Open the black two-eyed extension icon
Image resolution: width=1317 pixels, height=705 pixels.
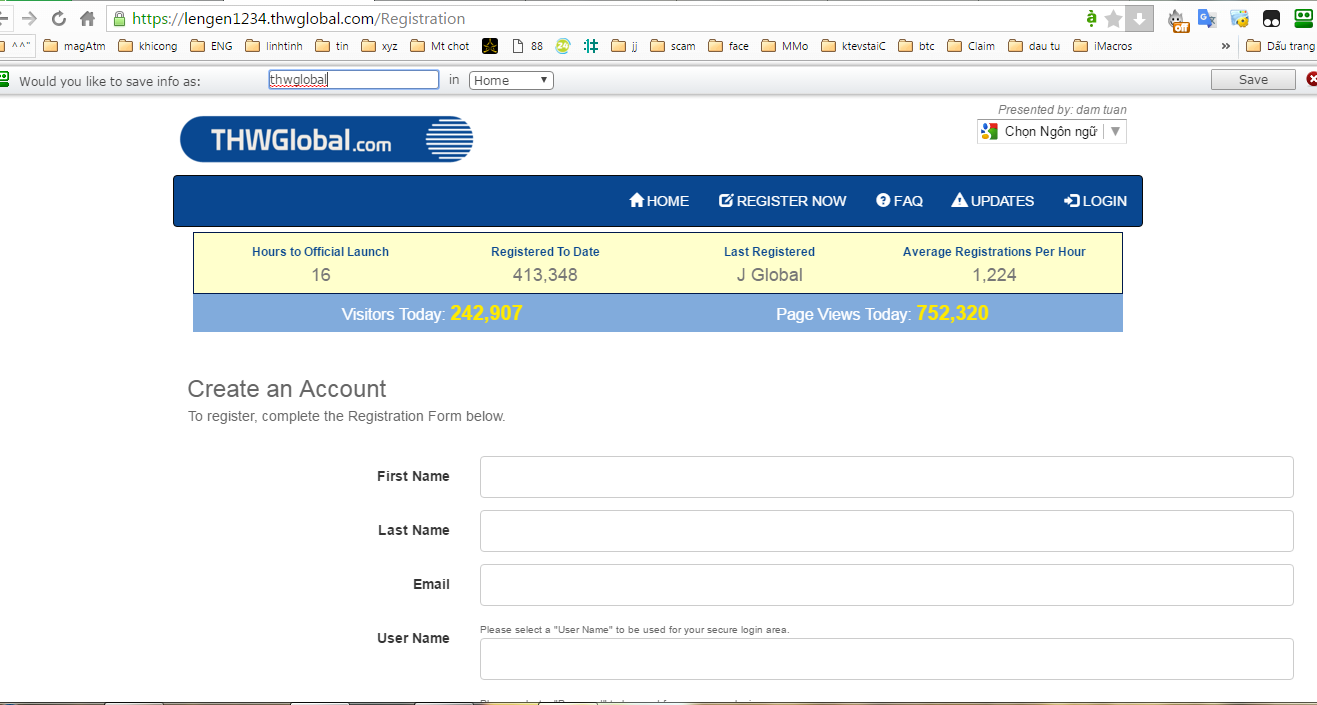(x=1271, y=18)
